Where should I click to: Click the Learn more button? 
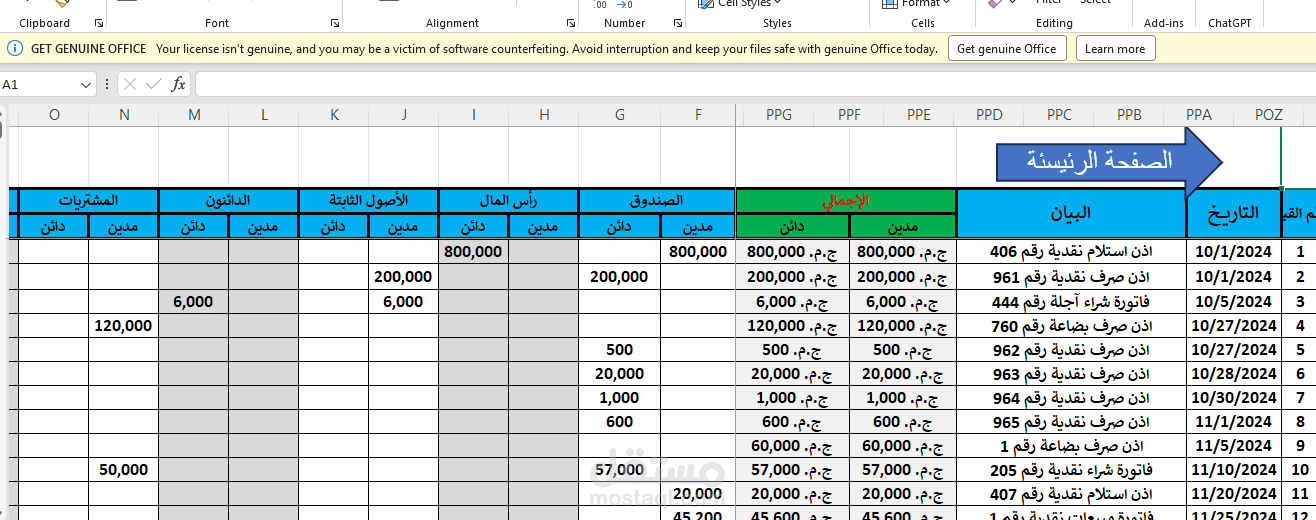(1115, 48)
